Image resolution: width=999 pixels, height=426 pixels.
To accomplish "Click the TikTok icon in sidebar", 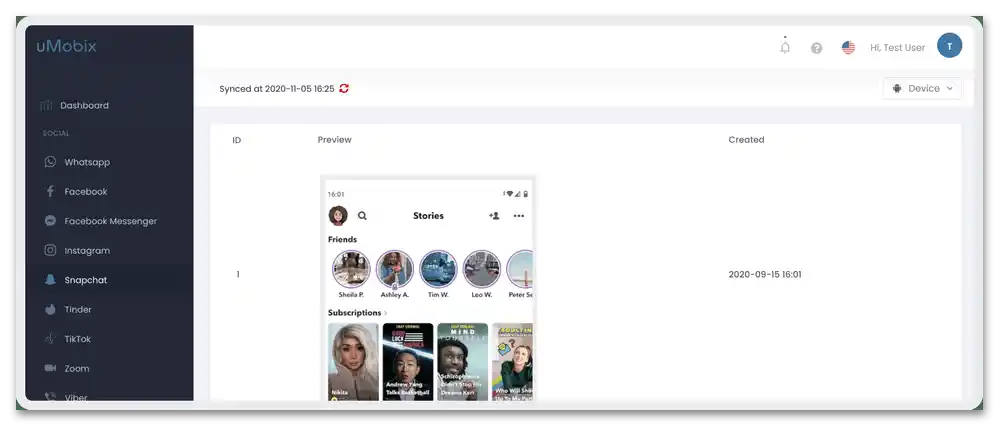I will (50, 339).
